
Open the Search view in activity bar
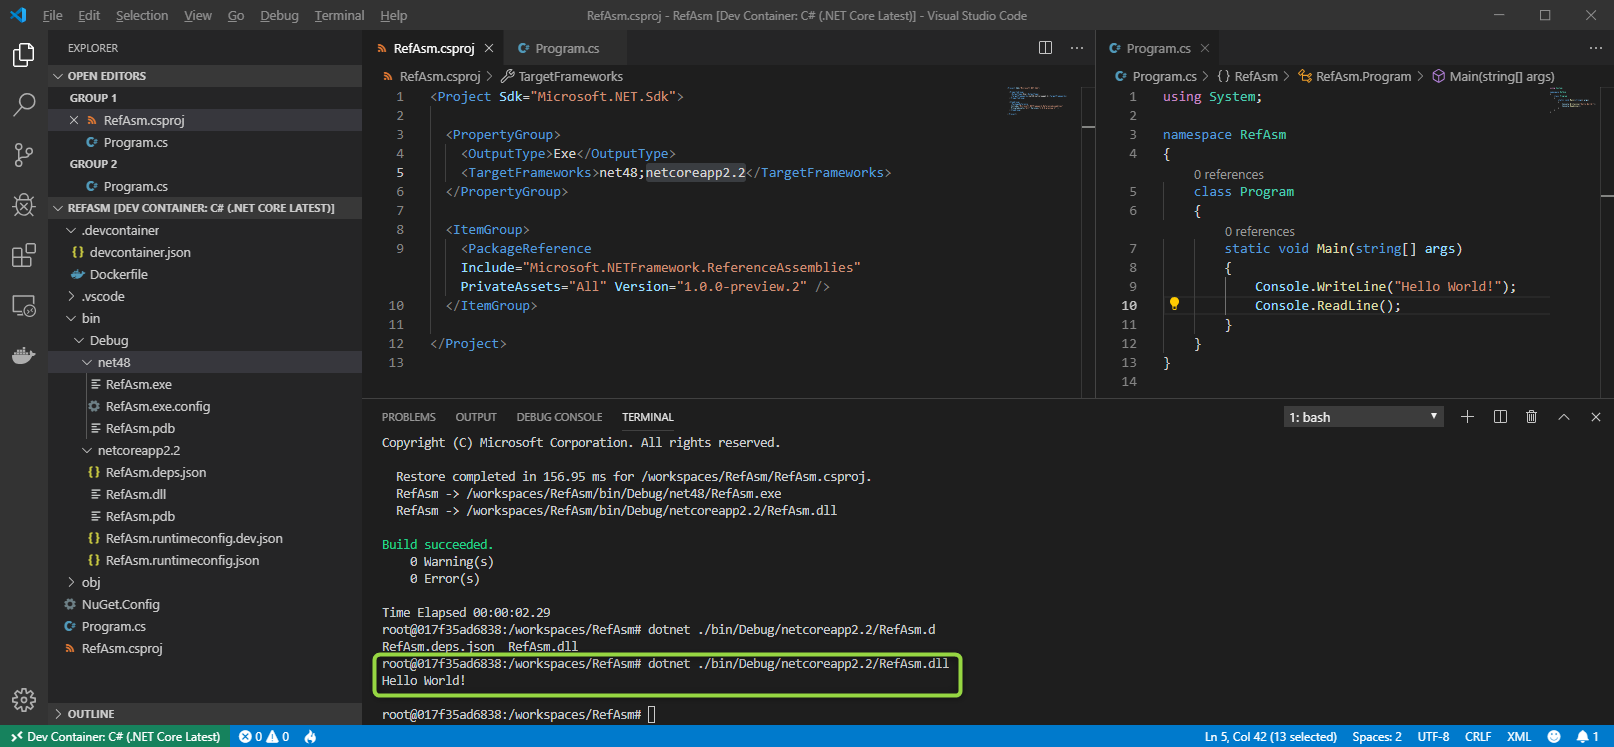24,105
